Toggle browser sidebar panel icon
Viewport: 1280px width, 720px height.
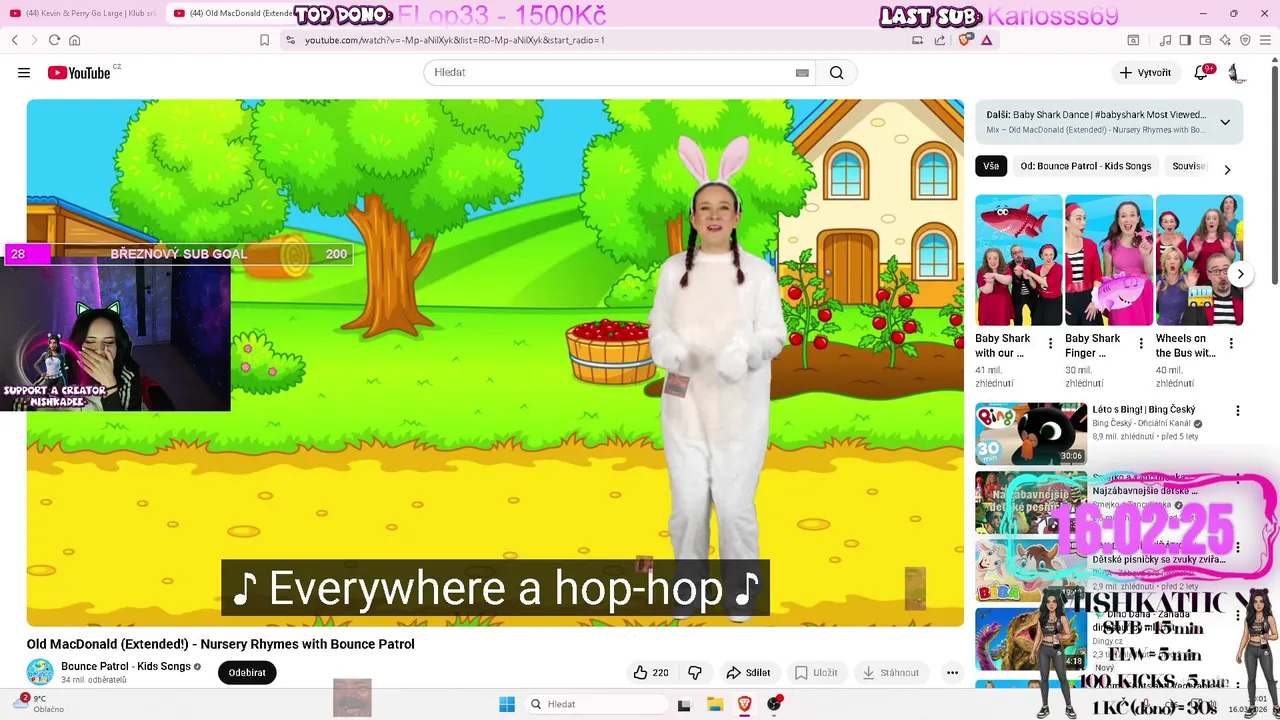[x=1185, y=40]
